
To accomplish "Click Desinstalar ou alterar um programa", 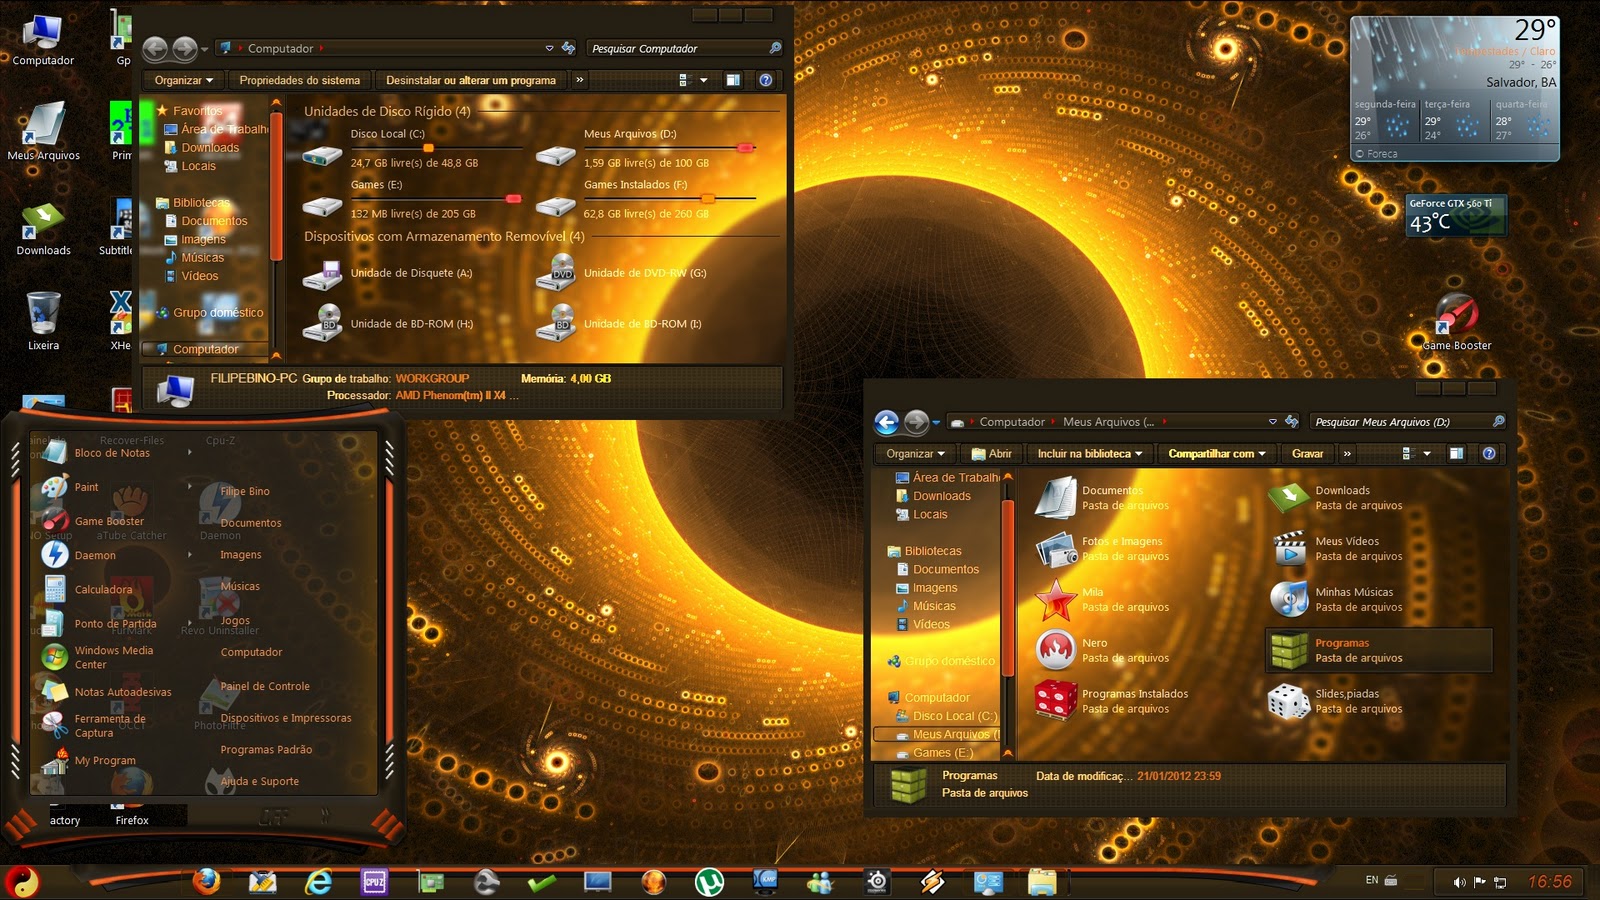I will [471, 80].
